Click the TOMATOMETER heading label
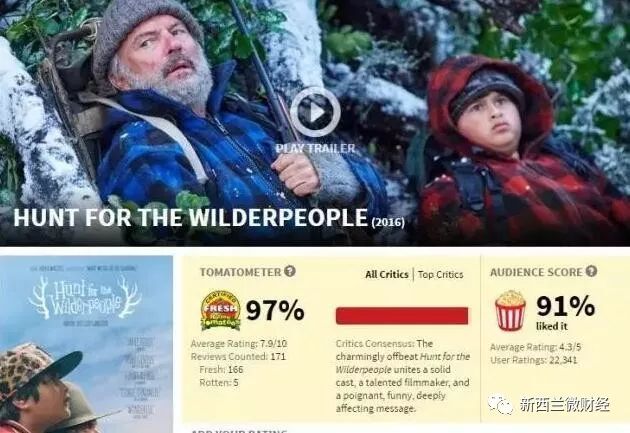 coord(240,272)
